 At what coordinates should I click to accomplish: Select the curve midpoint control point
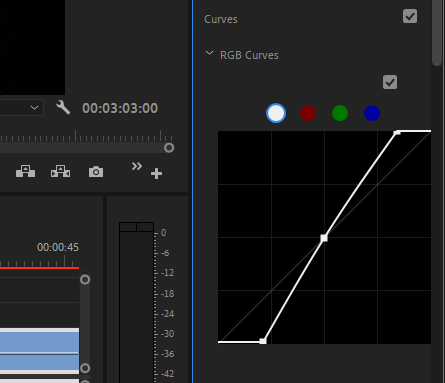point(324,238)
